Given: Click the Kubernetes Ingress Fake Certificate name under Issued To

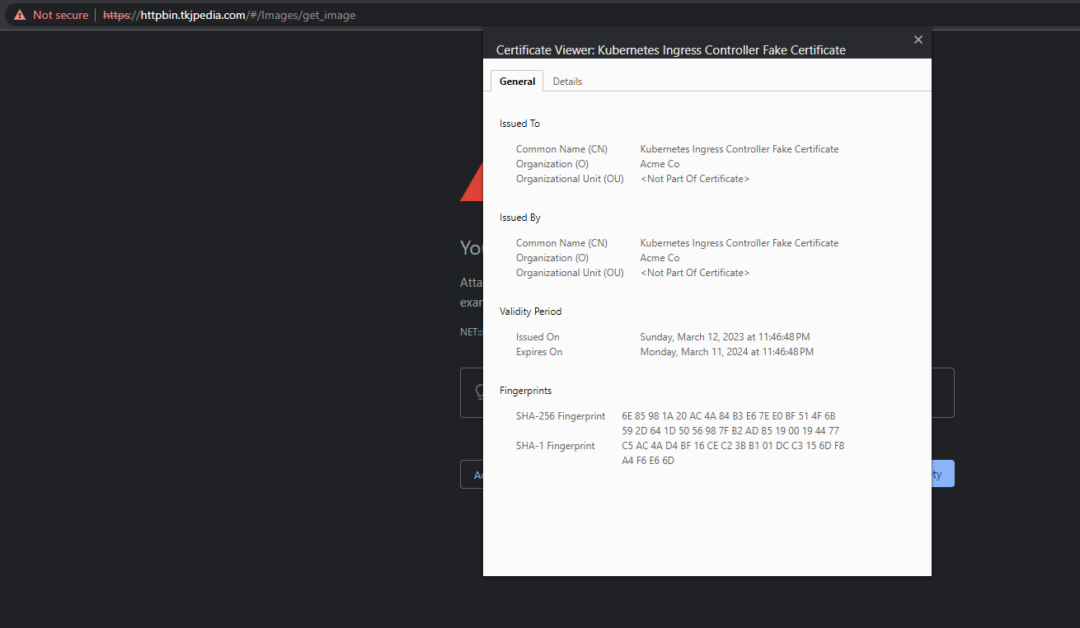Looking at the screenshot, I should click(x=739, y=148).
